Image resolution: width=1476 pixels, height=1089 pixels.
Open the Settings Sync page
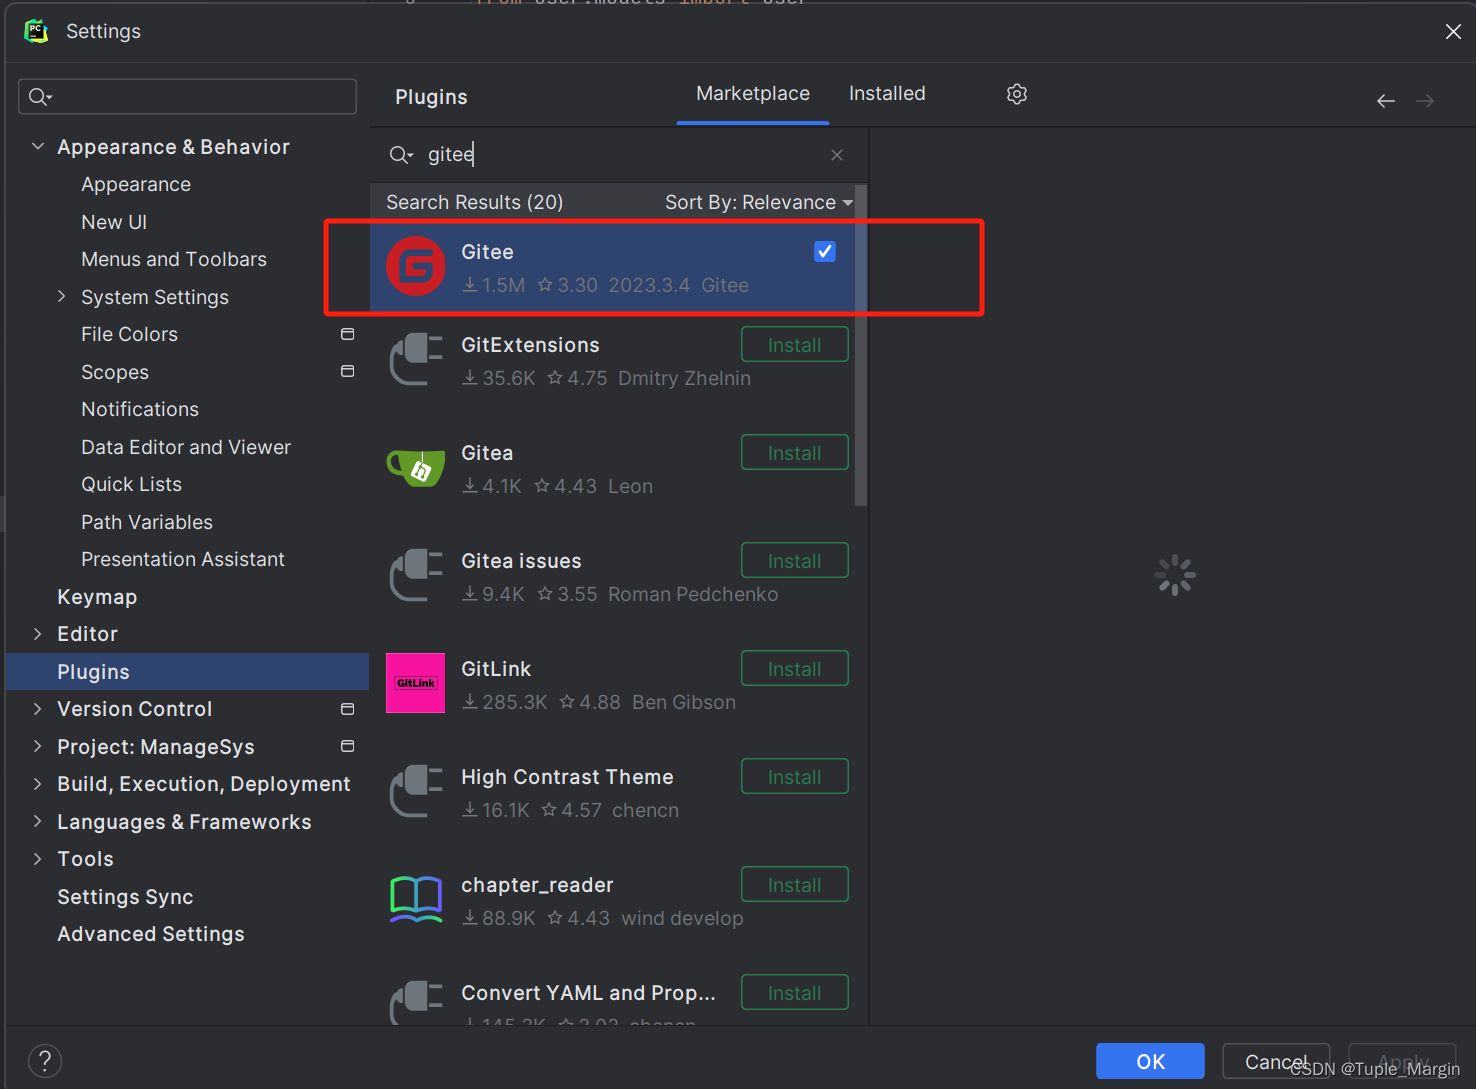[125, 897]
